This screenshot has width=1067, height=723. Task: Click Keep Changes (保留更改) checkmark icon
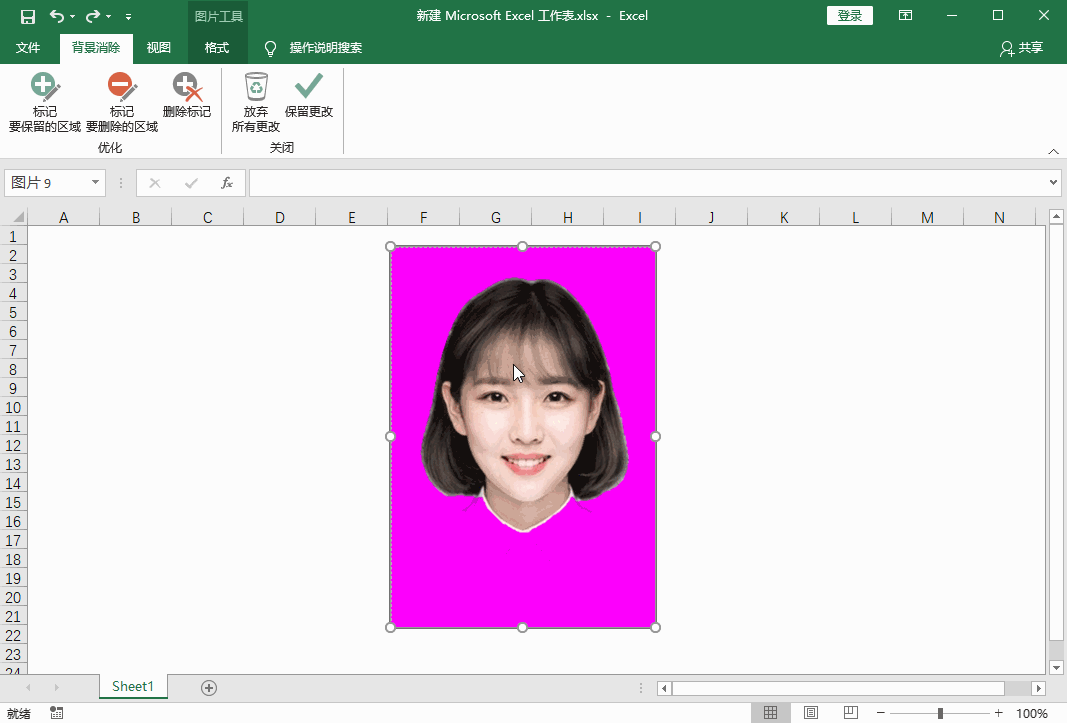[309, 86]
